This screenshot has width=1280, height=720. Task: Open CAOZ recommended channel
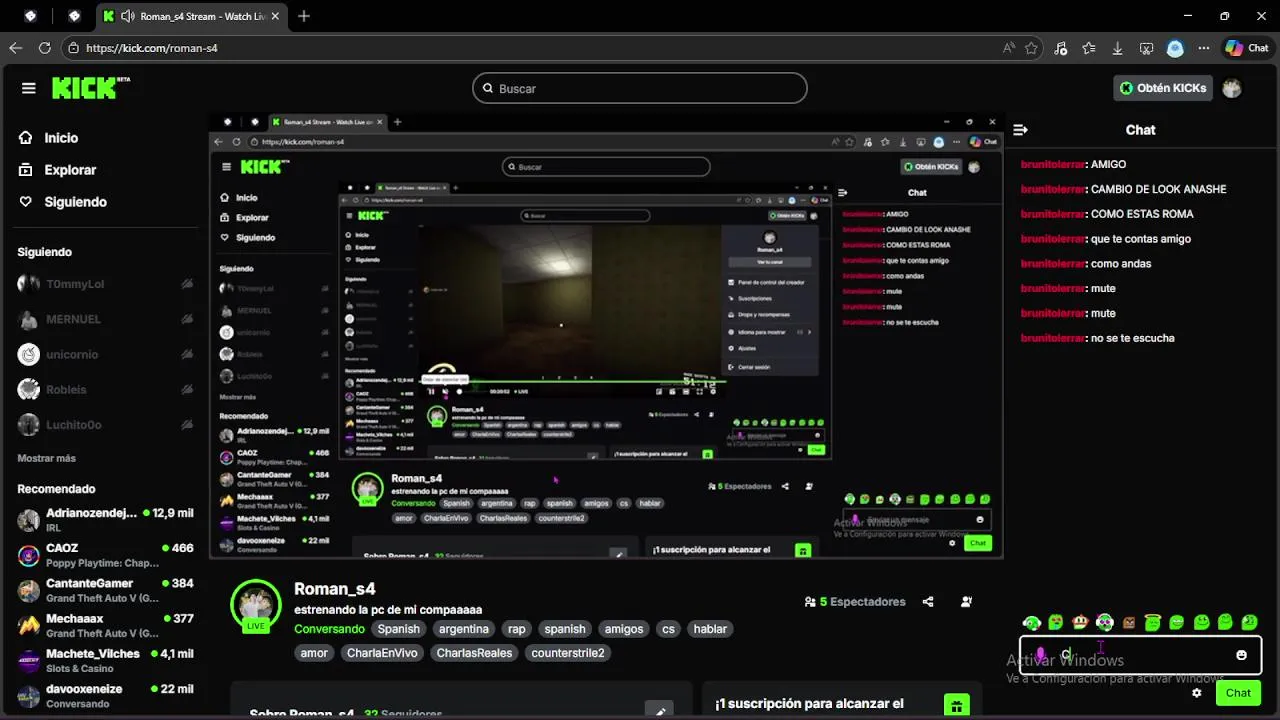[x=105, y=555]
